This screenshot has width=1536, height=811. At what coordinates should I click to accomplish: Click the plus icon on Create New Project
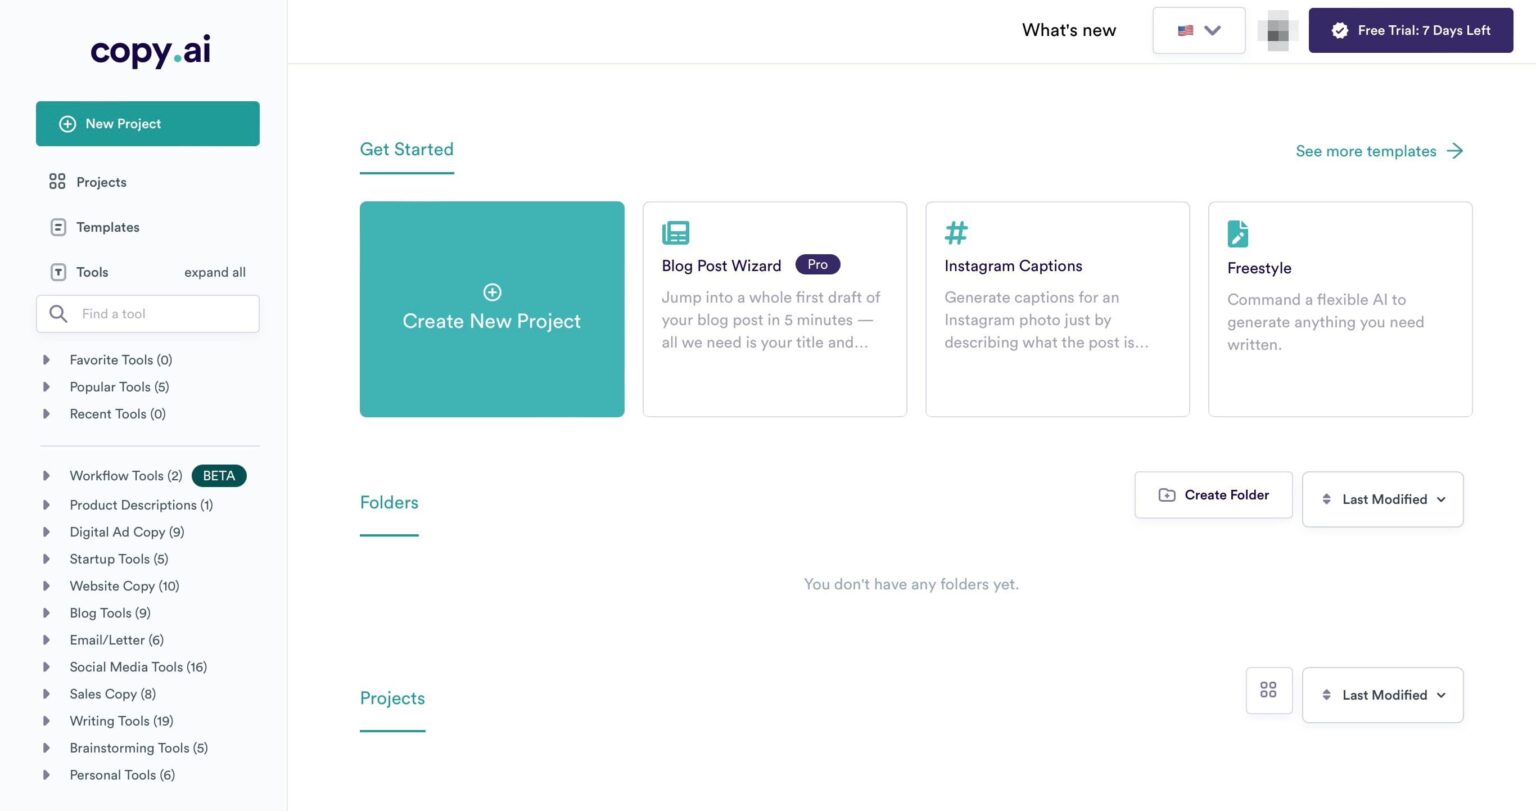tap(492, 292)
